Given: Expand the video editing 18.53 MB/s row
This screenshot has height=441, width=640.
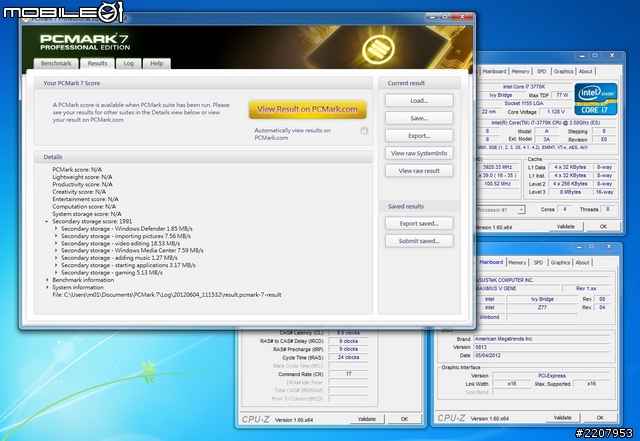Looking at the screenshot, I should [x=56, y=243].
